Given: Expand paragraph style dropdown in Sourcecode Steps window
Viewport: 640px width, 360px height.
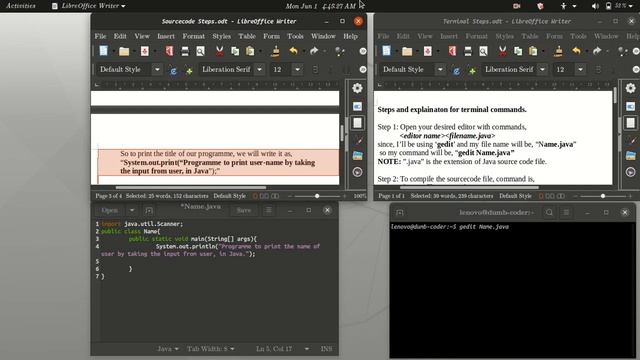Looking at the screenshot, I should [x=157, y=70].
